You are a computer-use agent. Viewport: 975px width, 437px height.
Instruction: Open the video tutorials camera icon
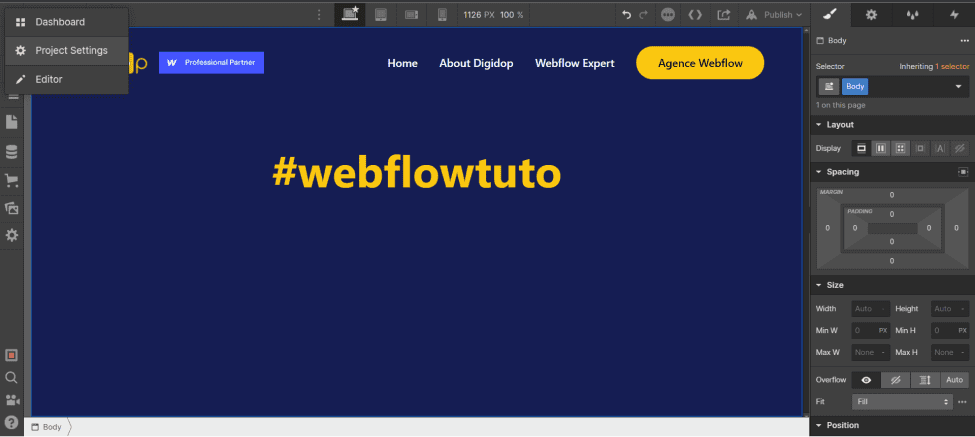(11, 399)
